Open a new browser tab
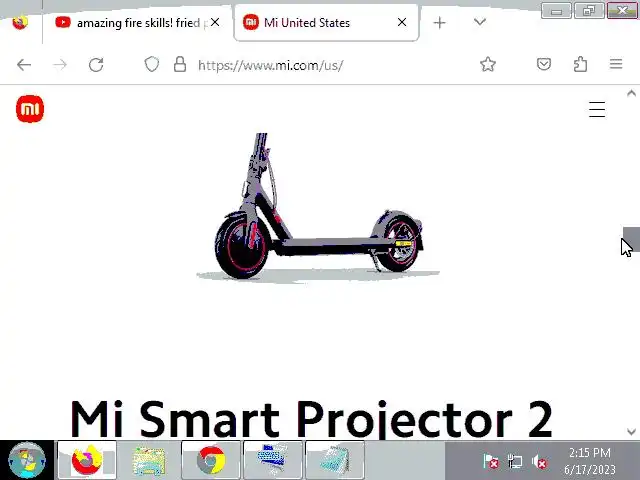The height and width of the screenshot is (480, 640). [440, 22]
